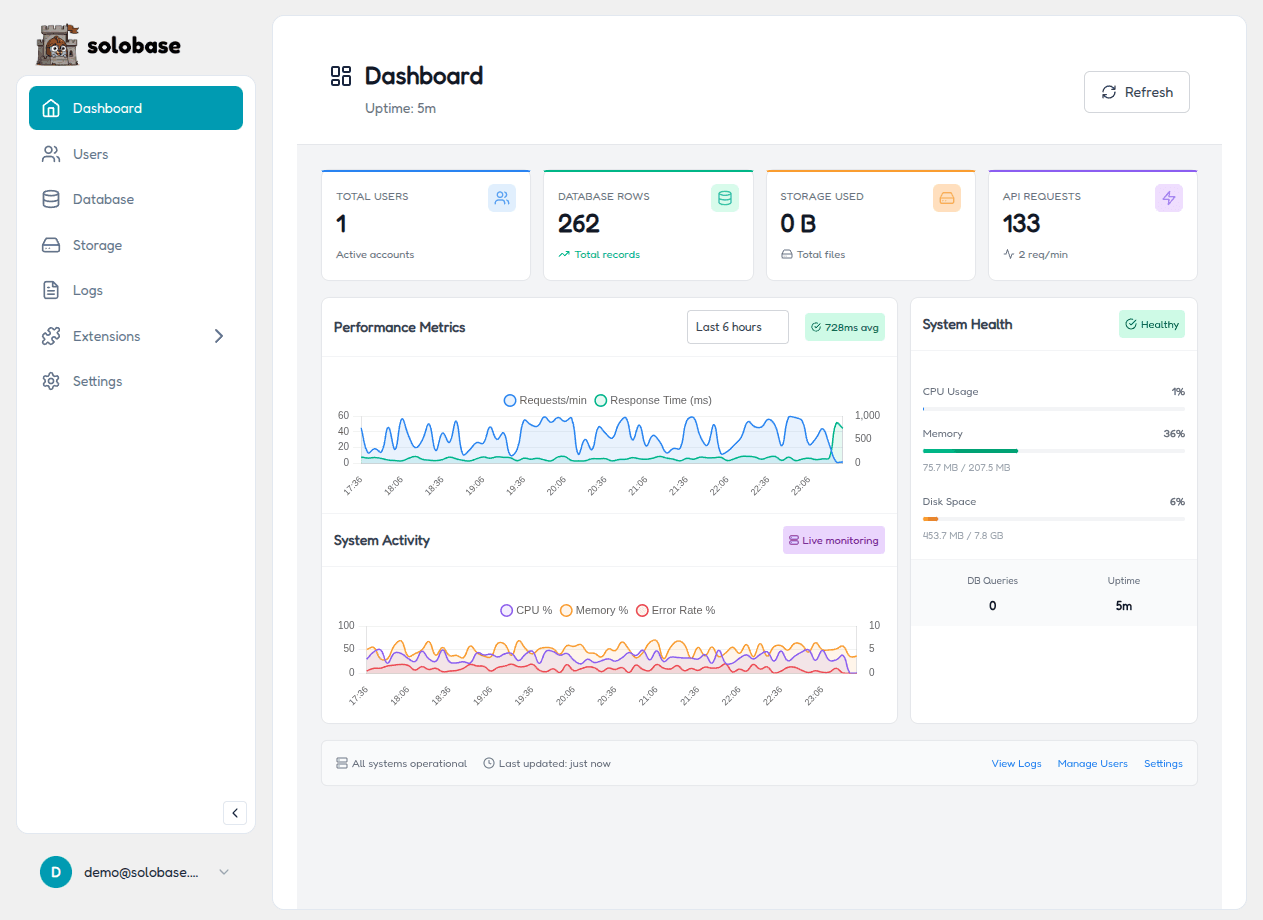The width and height of the screenshot is (1263, 920).
Task: Expand the Extensions submenu chevron
Action: pos(219,336)
